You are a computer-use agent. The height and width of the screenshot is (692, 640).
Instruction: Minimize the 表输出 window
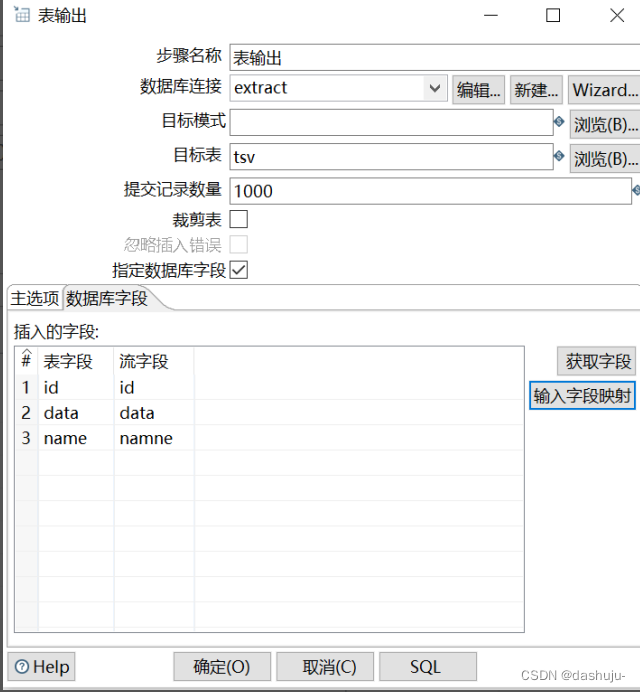click(x=490, y=15)
